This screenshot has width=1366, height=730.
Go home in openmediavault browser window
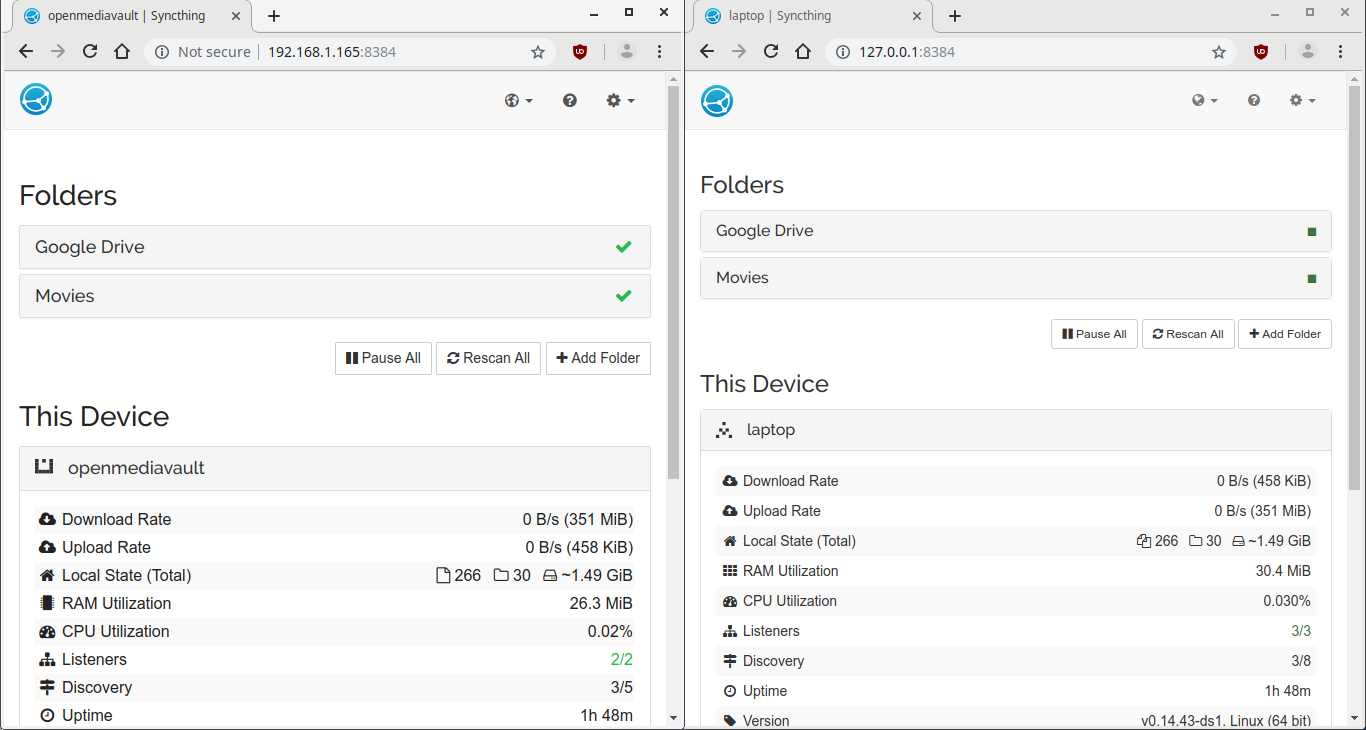pyautogui.click(x=122, y=52)
